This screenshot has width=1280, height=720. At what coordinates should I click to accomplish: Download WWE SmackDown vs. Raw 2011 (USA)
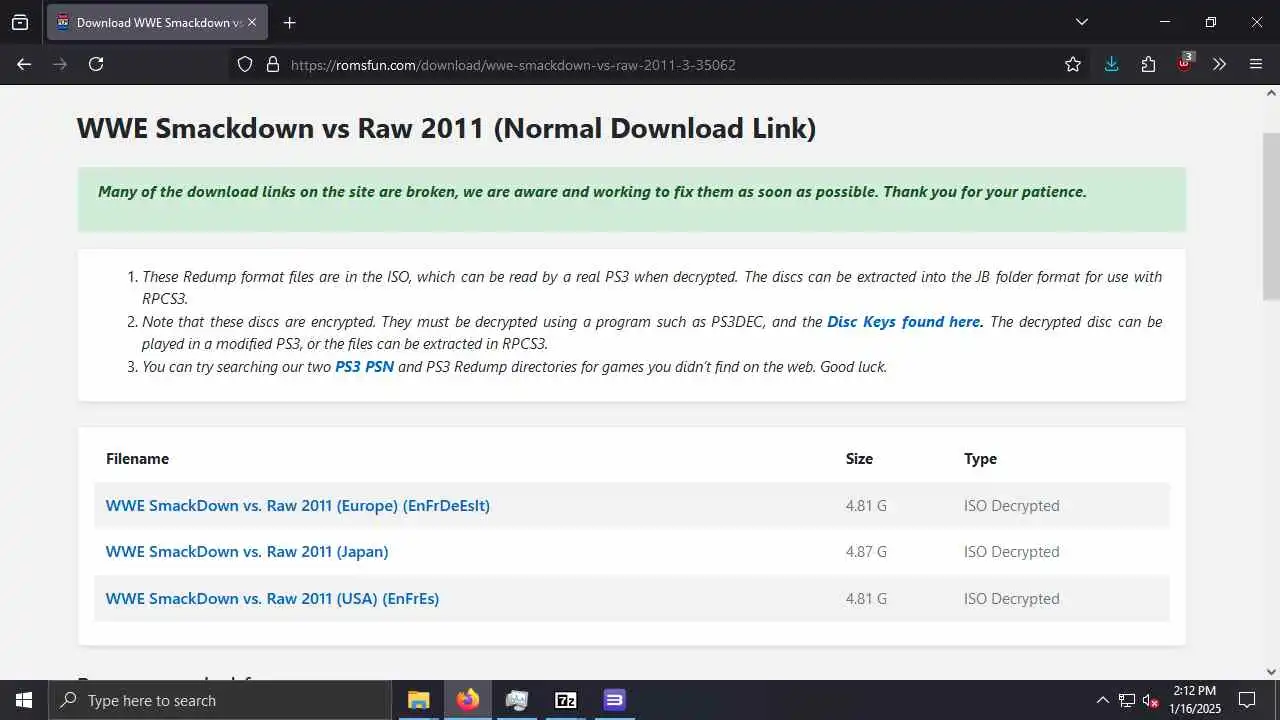coord(272,599)
